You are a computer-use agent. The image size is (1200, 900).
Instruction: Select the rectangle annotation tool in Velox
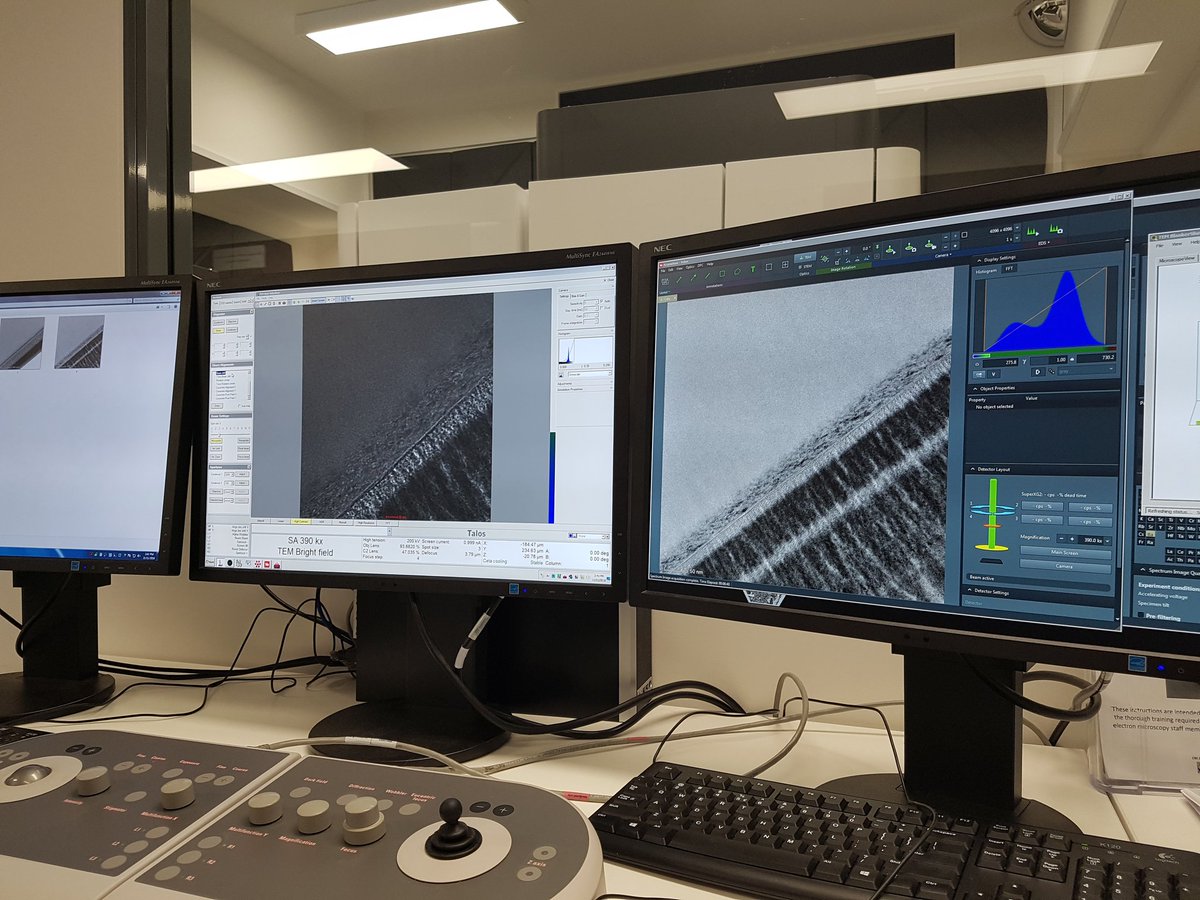(722, 273)
